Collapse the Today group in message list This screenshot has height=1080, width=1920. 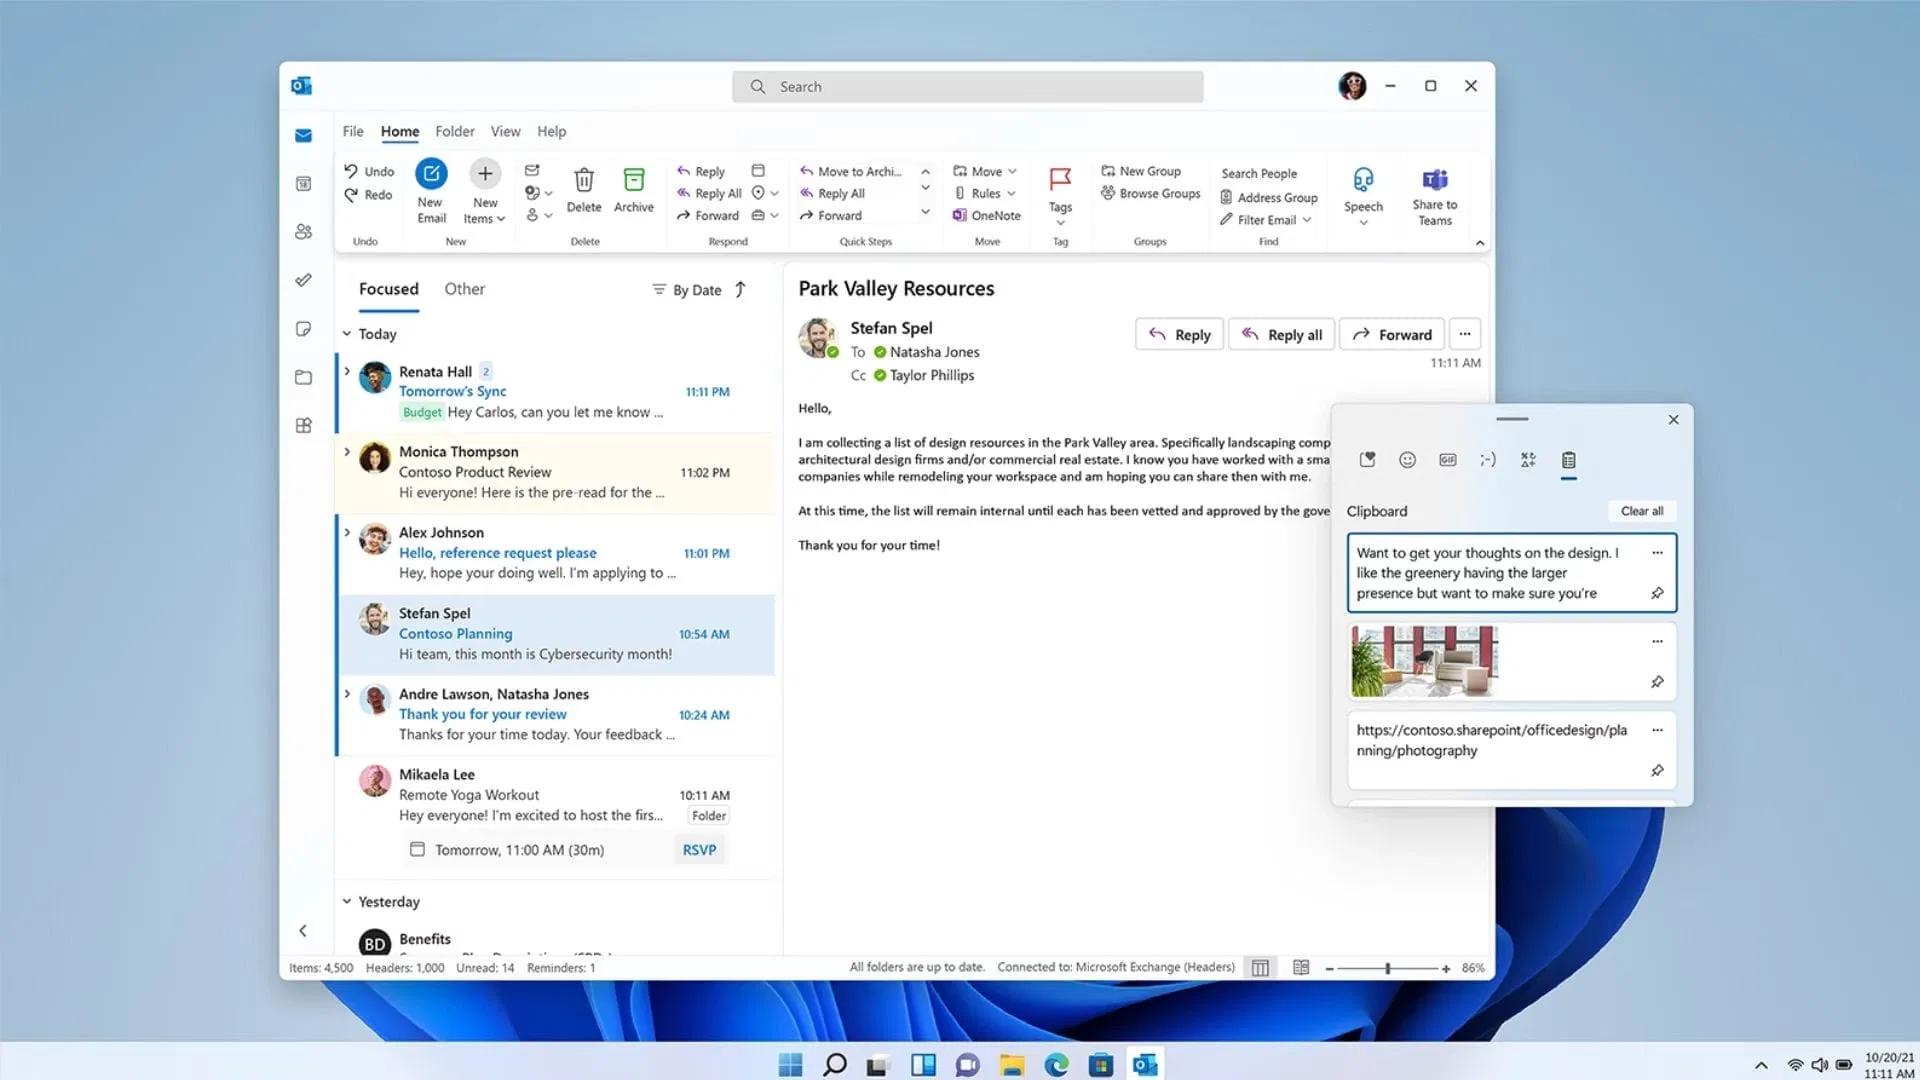coord(347,334)
